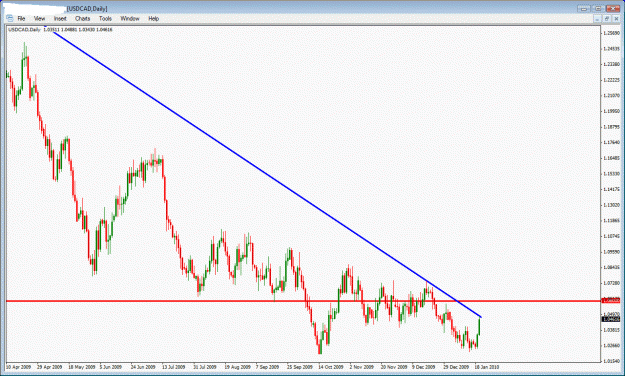Minimize the main application window
The height and width of the screenshot is (376, 625).
tap(584, 8)
